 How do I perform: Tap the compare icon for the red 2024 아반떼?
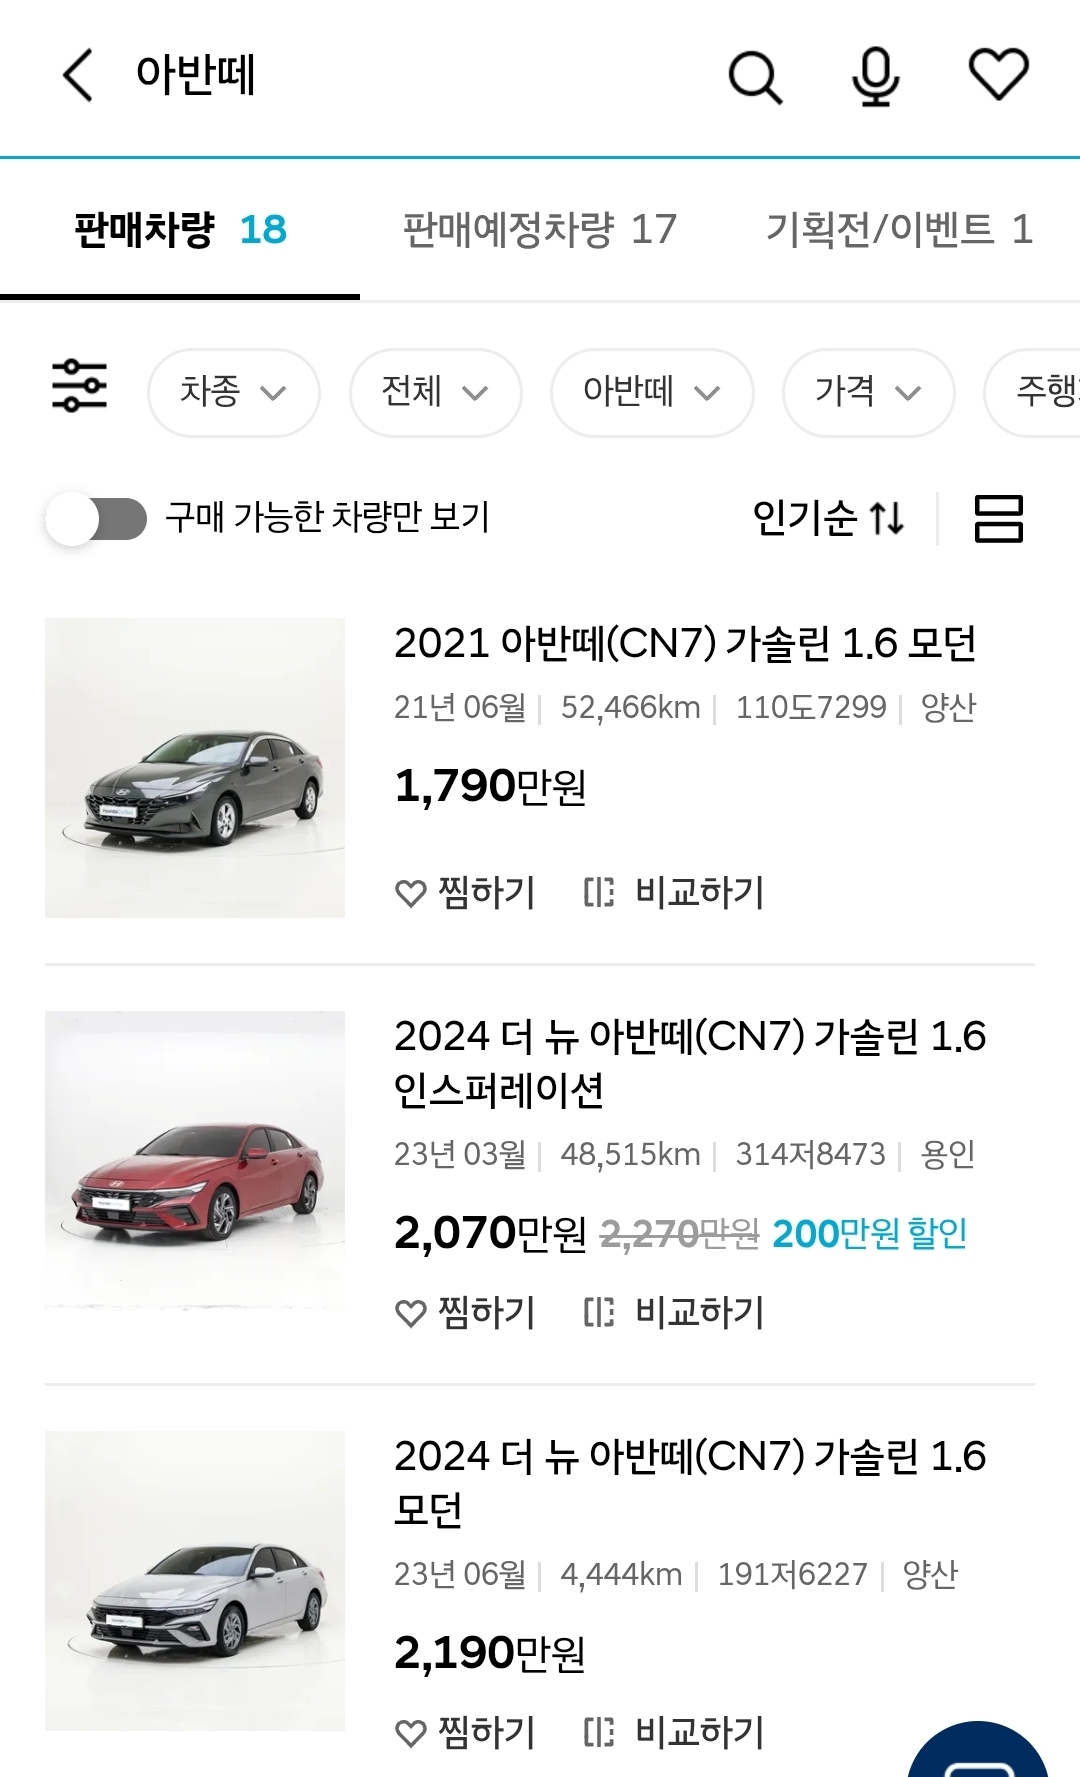point(599,1312)
